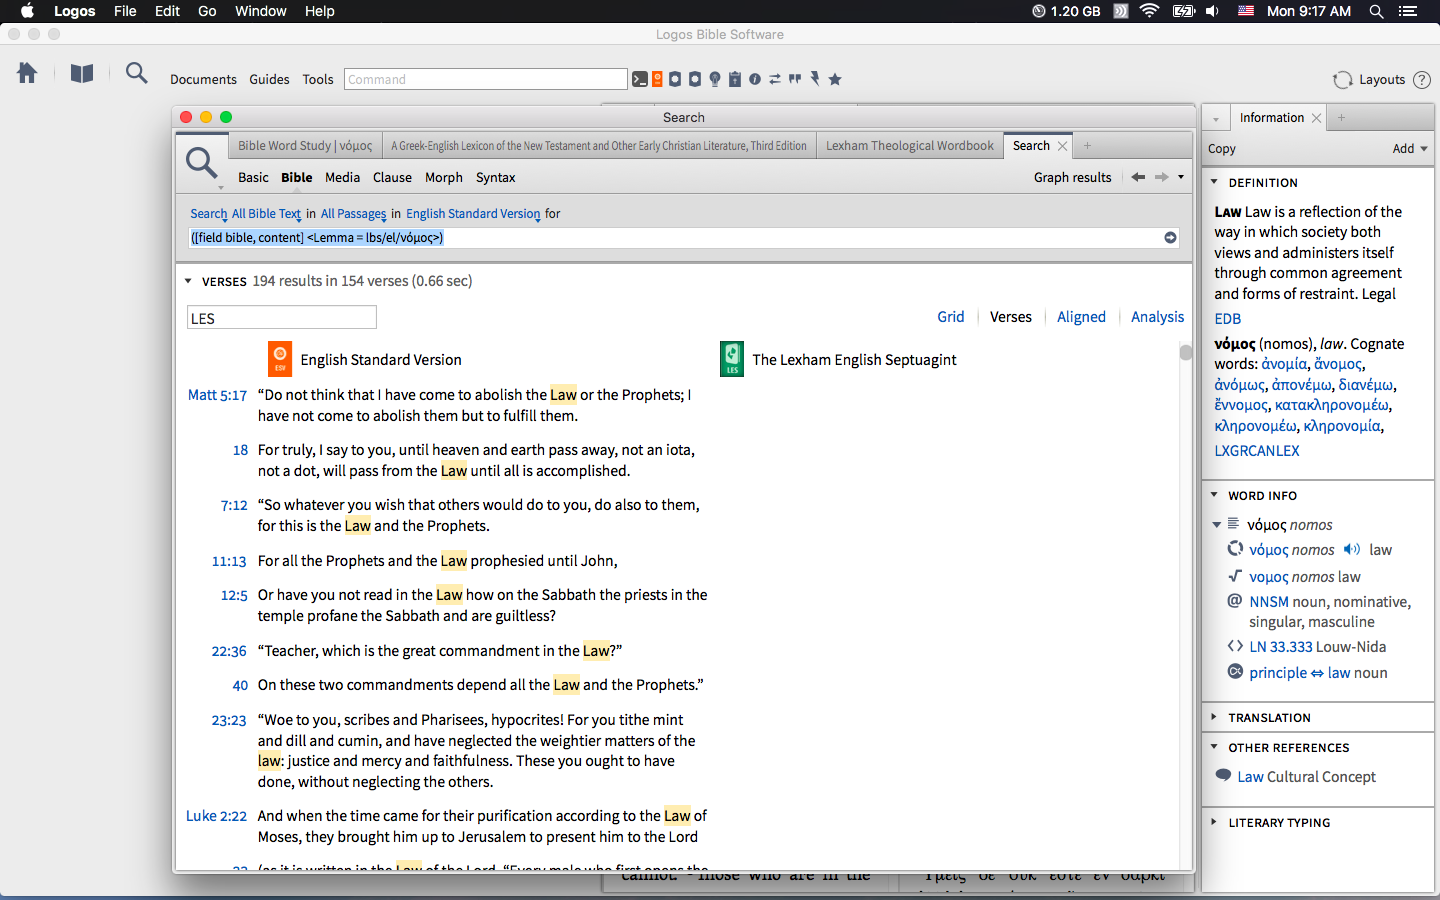The width and height of the screenshot is (1440, 900).
Task: Open the Documents menu
Action: click(203, 80)
